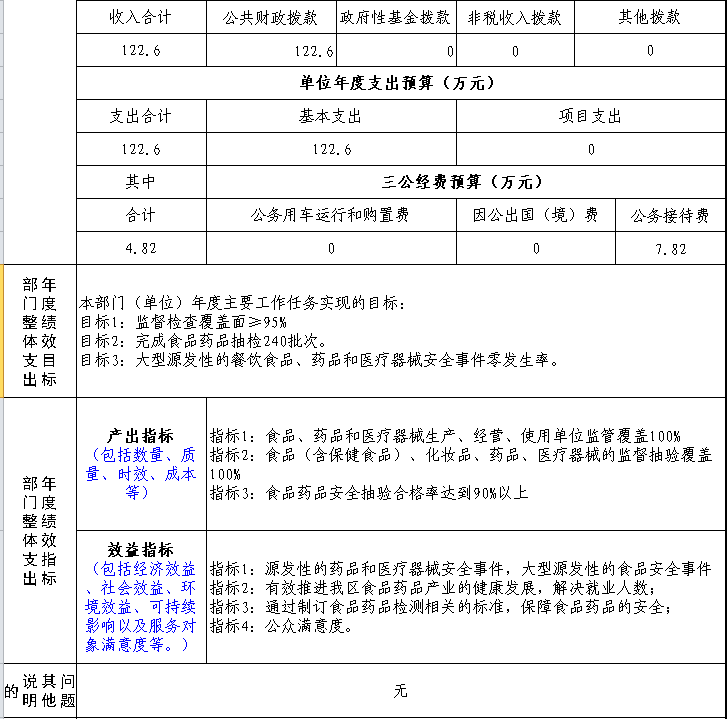Select 指标1 源发性的药品和医疗器械 line
Viewport: 727px width, 719px height.
pyautogui.click(x=461, y=569)
